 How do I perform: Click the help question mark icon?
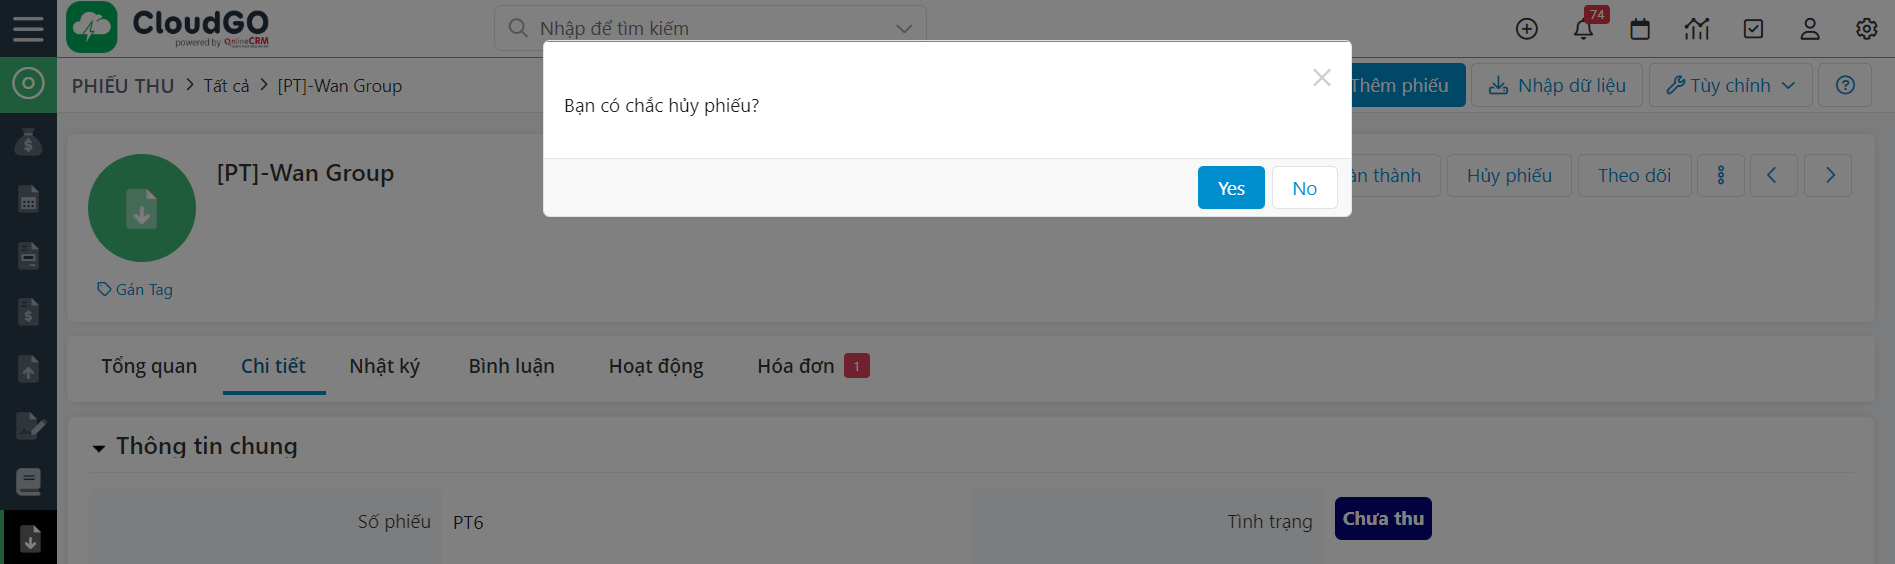1845,86
